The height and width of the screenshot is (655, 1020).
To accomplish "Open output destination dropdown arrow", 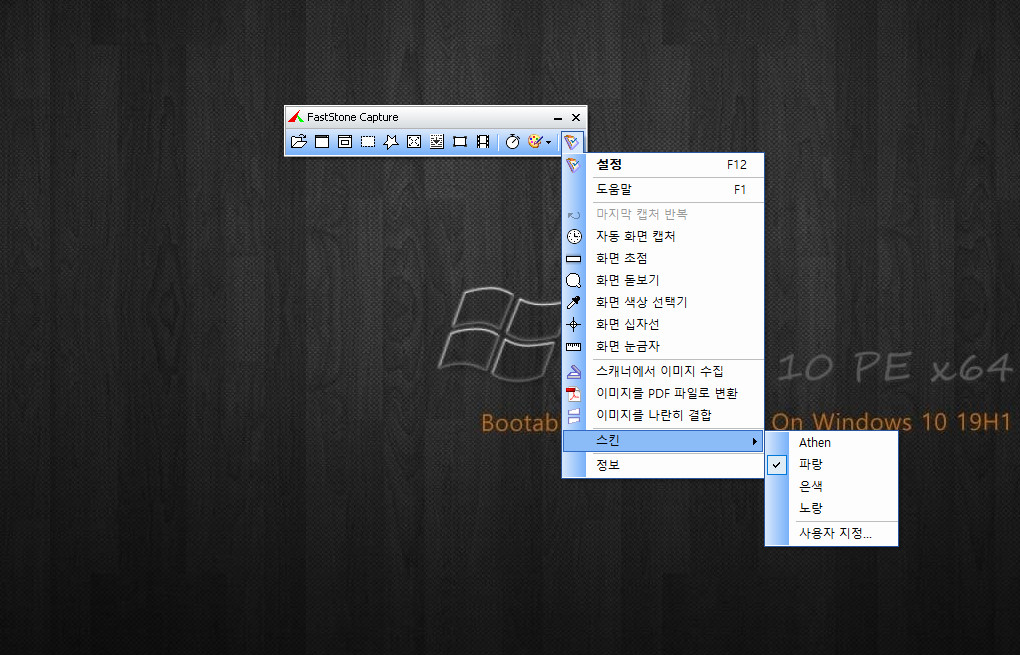I will click(549, 142).
